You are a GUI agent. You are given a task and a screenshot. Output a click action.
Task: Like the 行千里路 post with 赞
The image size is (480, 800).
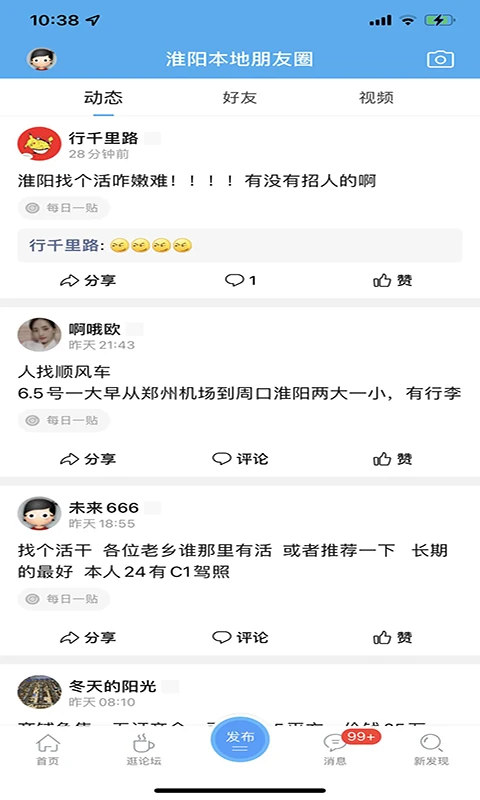point(392,280)
